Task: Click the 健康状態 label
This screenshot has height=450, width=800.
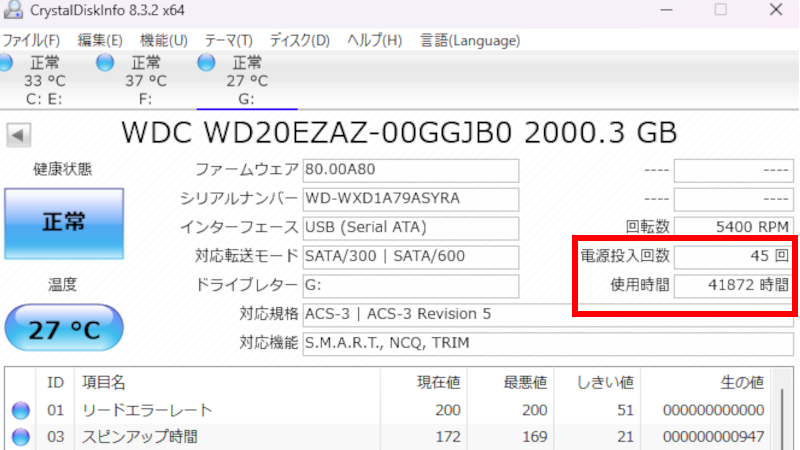Action: pos(63,169)
